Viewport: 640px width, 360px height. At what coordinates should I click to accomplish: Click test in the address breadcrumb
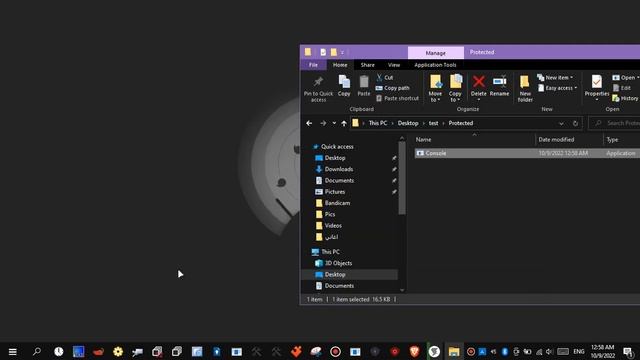tap(433, 123)
